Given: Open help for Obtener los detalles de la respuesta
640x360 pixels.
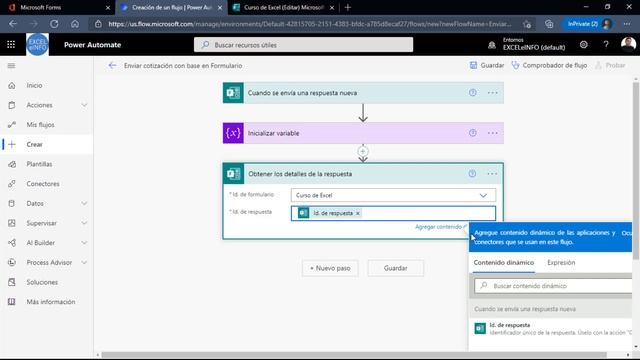Looking at the screenshot, I should pos(472,174).
